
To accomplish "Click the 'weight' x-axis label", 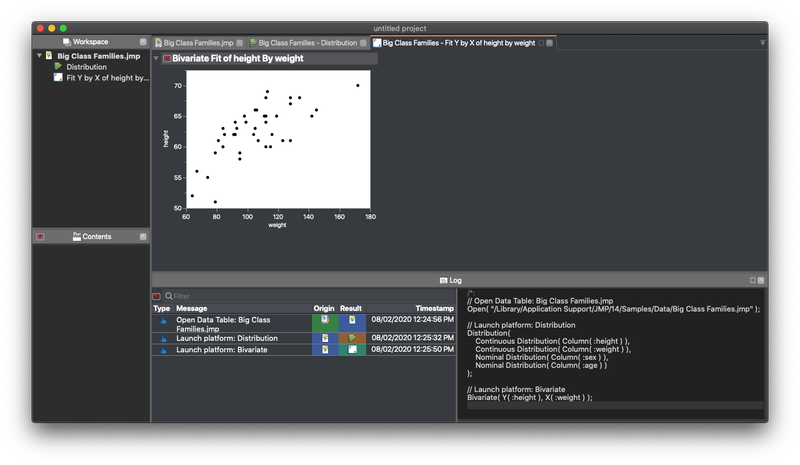I will 277,225.
